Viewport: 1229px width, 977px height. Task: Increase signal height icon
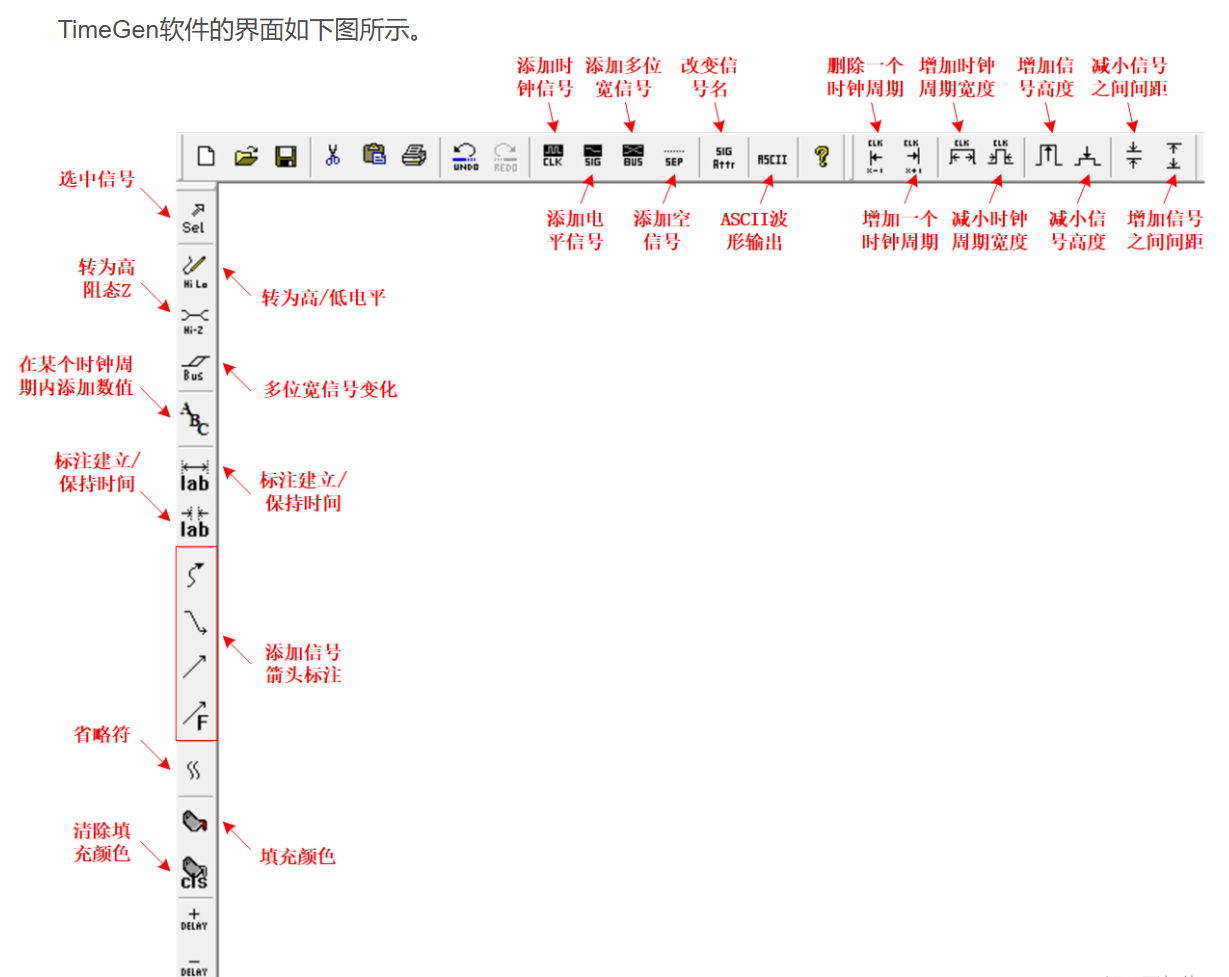[1048, 156]
